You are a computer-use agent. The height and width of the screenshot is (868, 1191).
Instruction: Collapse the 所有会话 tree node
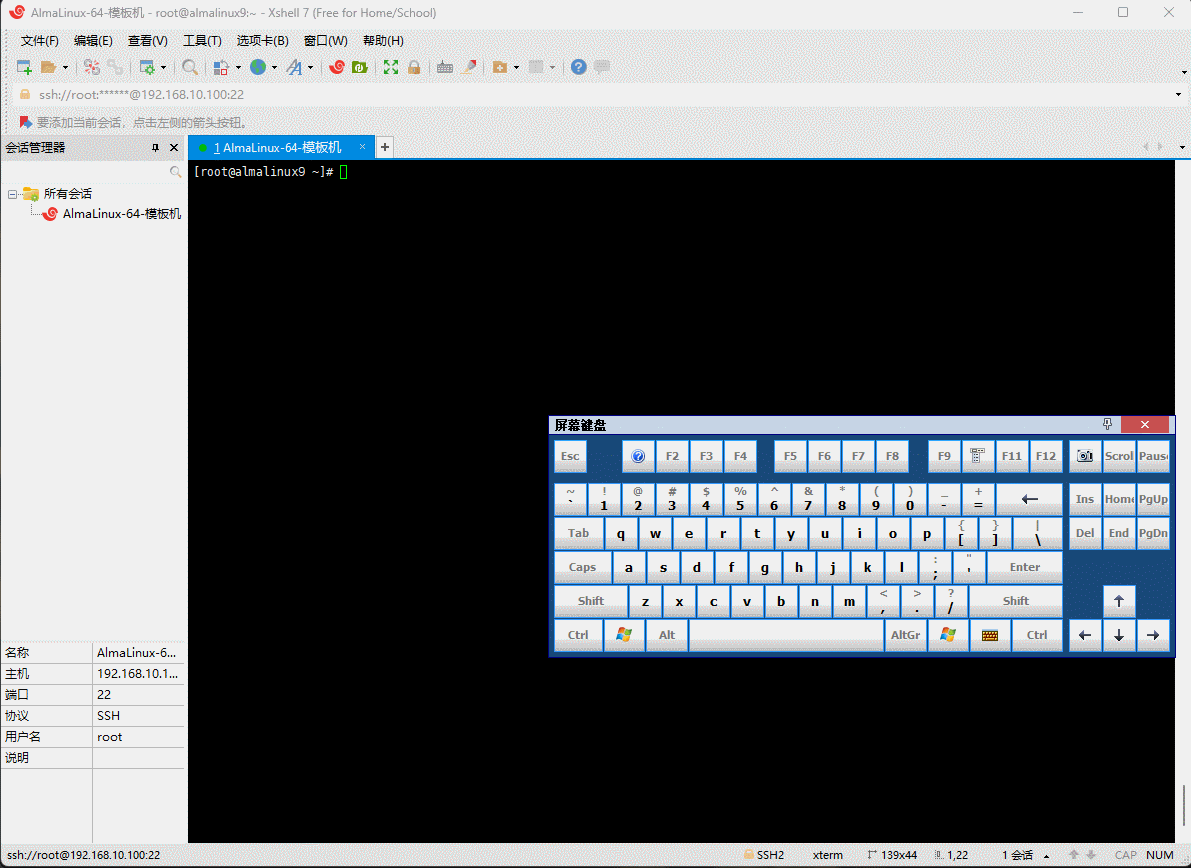coord(13,194)
